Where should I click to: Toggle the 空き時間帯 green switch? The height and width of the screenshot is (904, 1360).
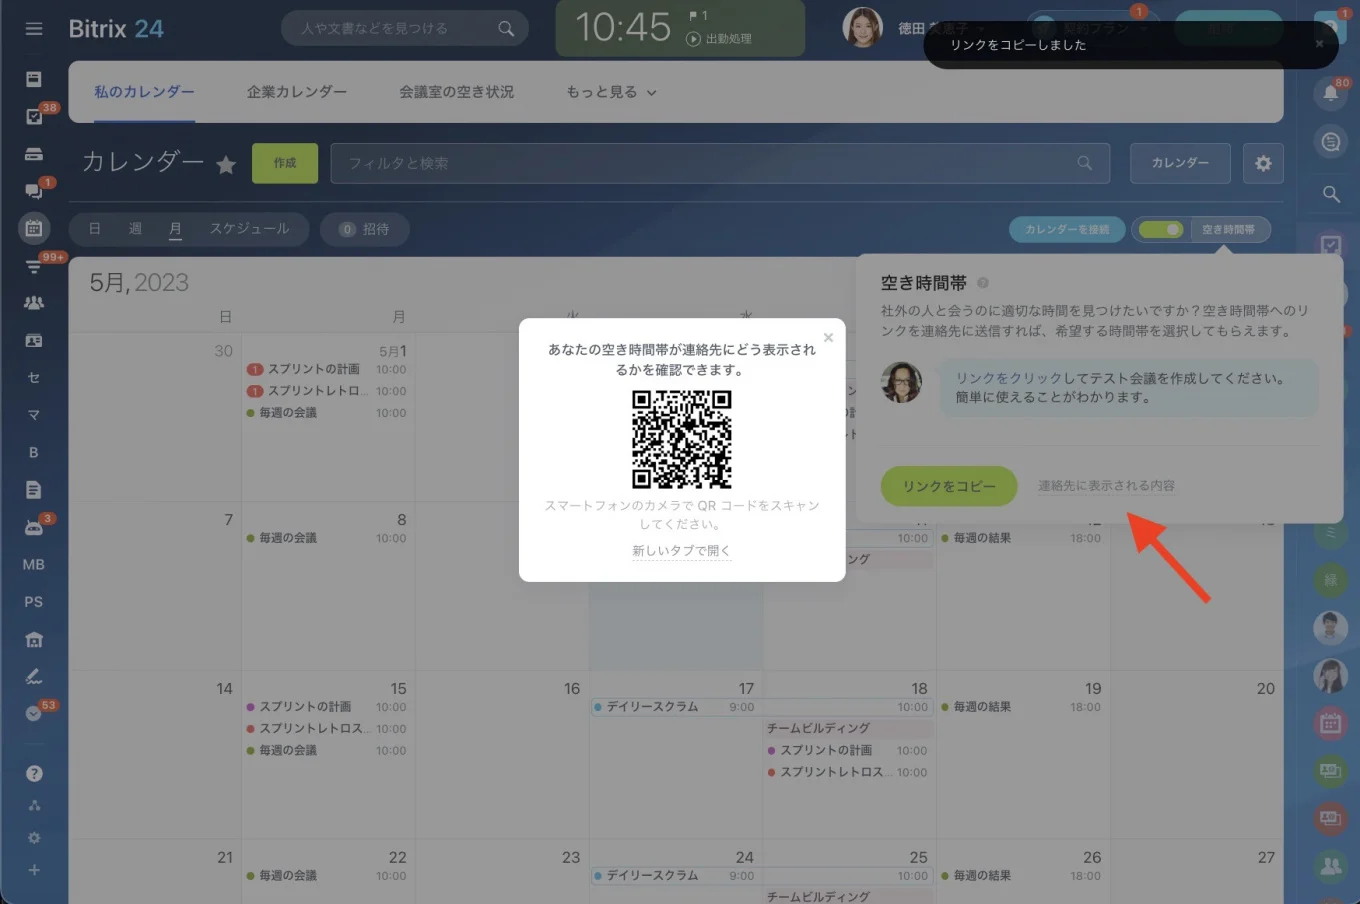click(1161, 230)
